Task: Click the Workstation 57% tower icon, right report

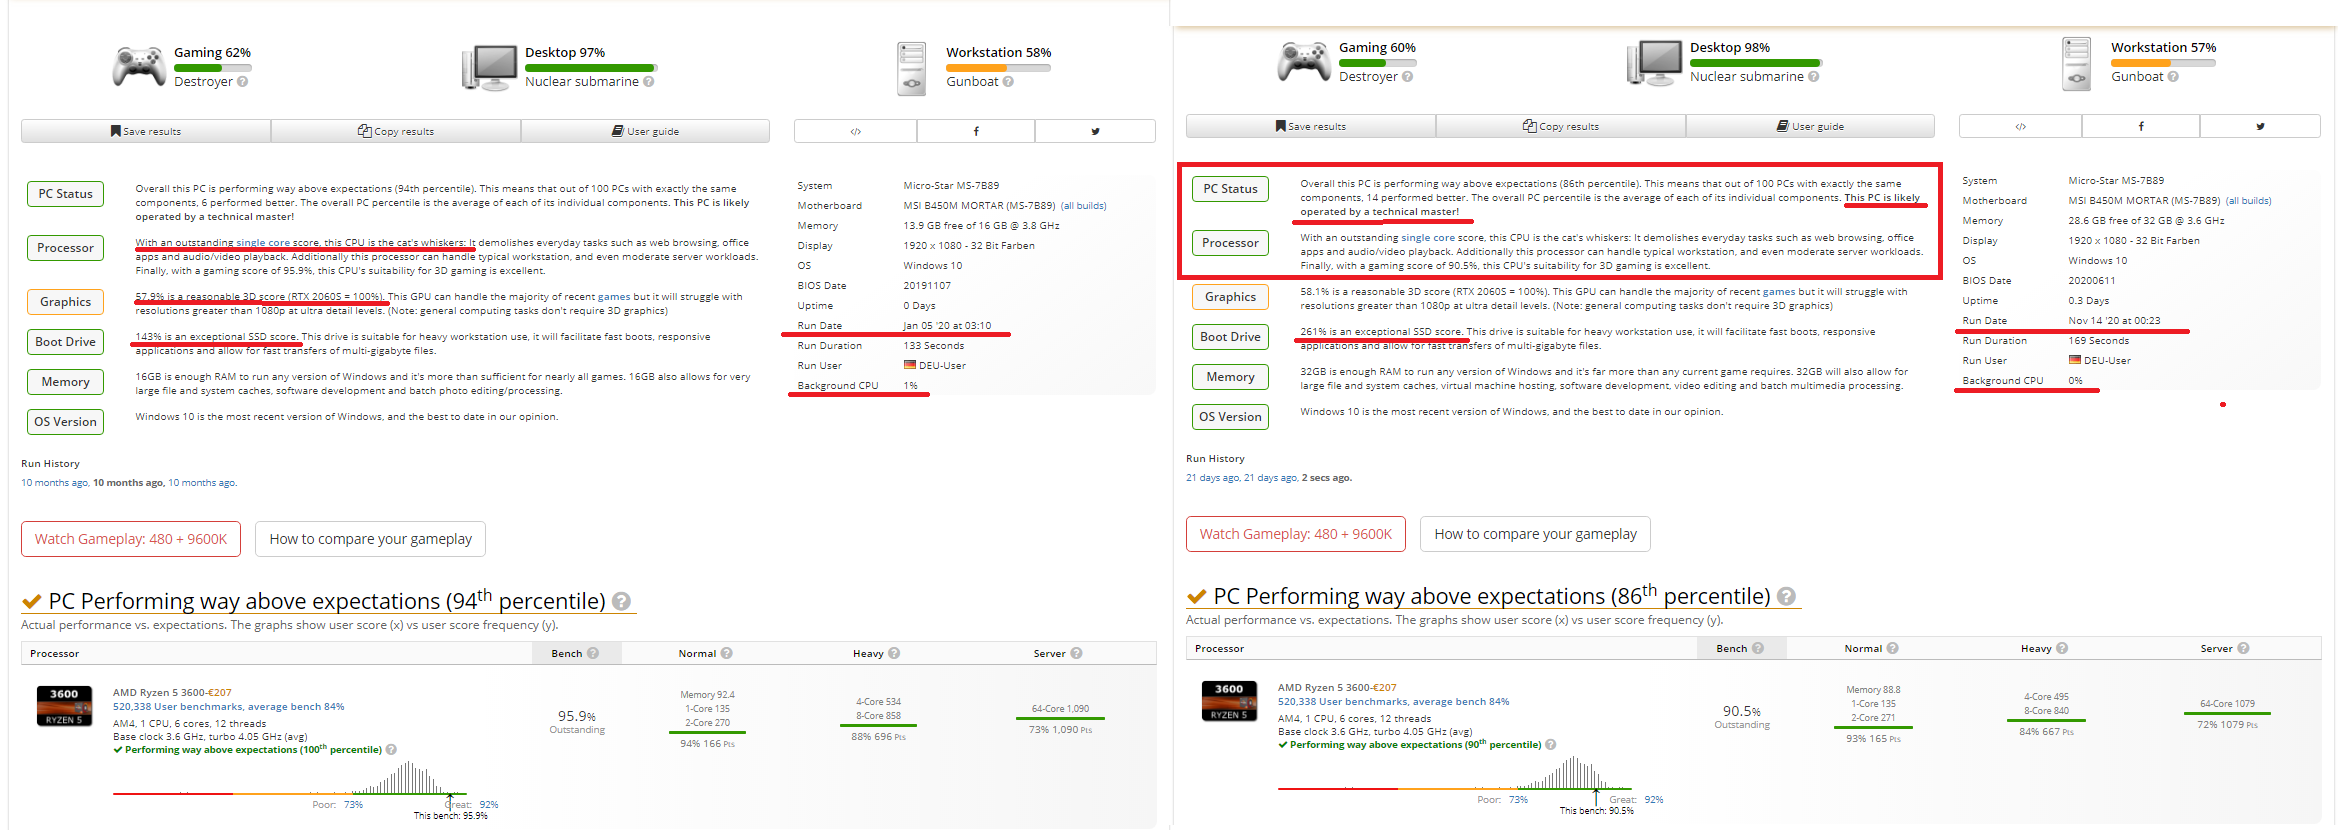Action: click(x=2076, y=63)
